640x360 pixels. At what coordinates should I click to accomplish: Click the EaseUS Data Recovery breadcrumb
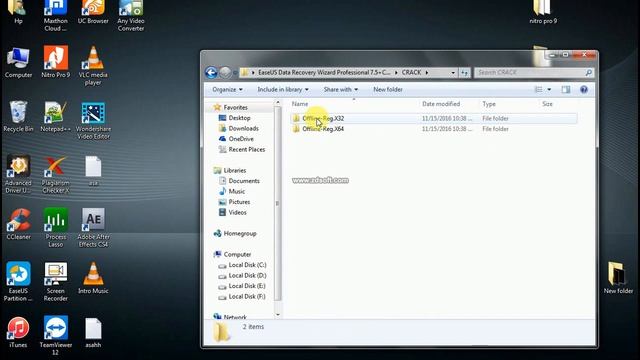click(324, 73)
